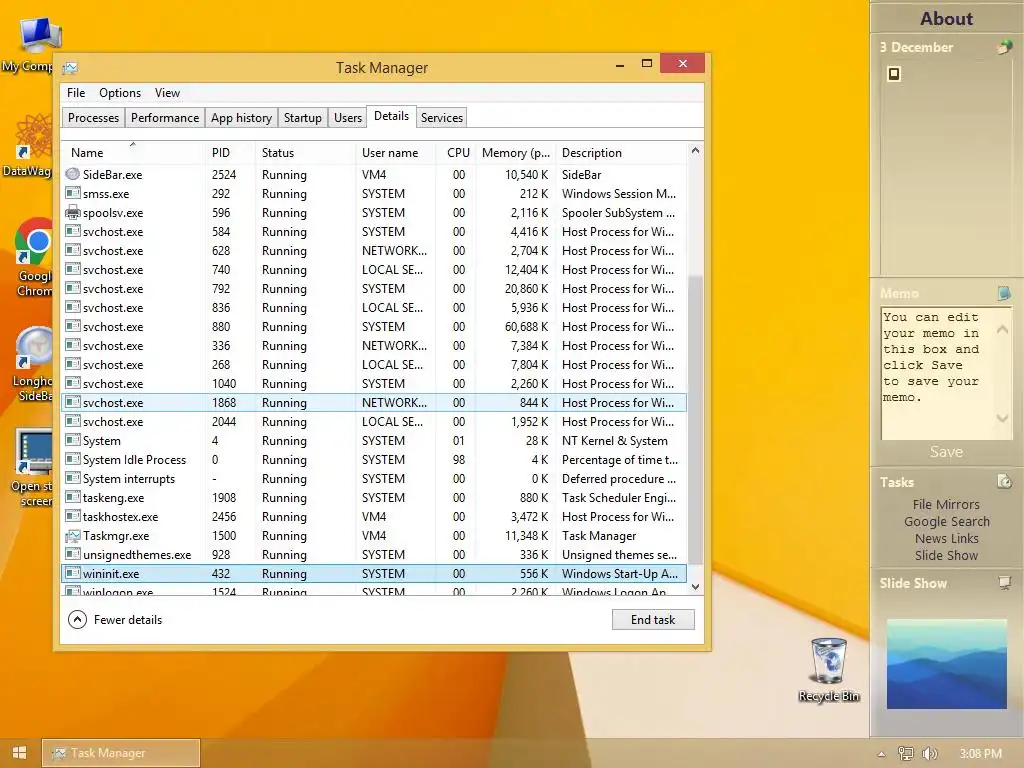Switch to Processes tab
1024x768 pixels.
point(93,118)
